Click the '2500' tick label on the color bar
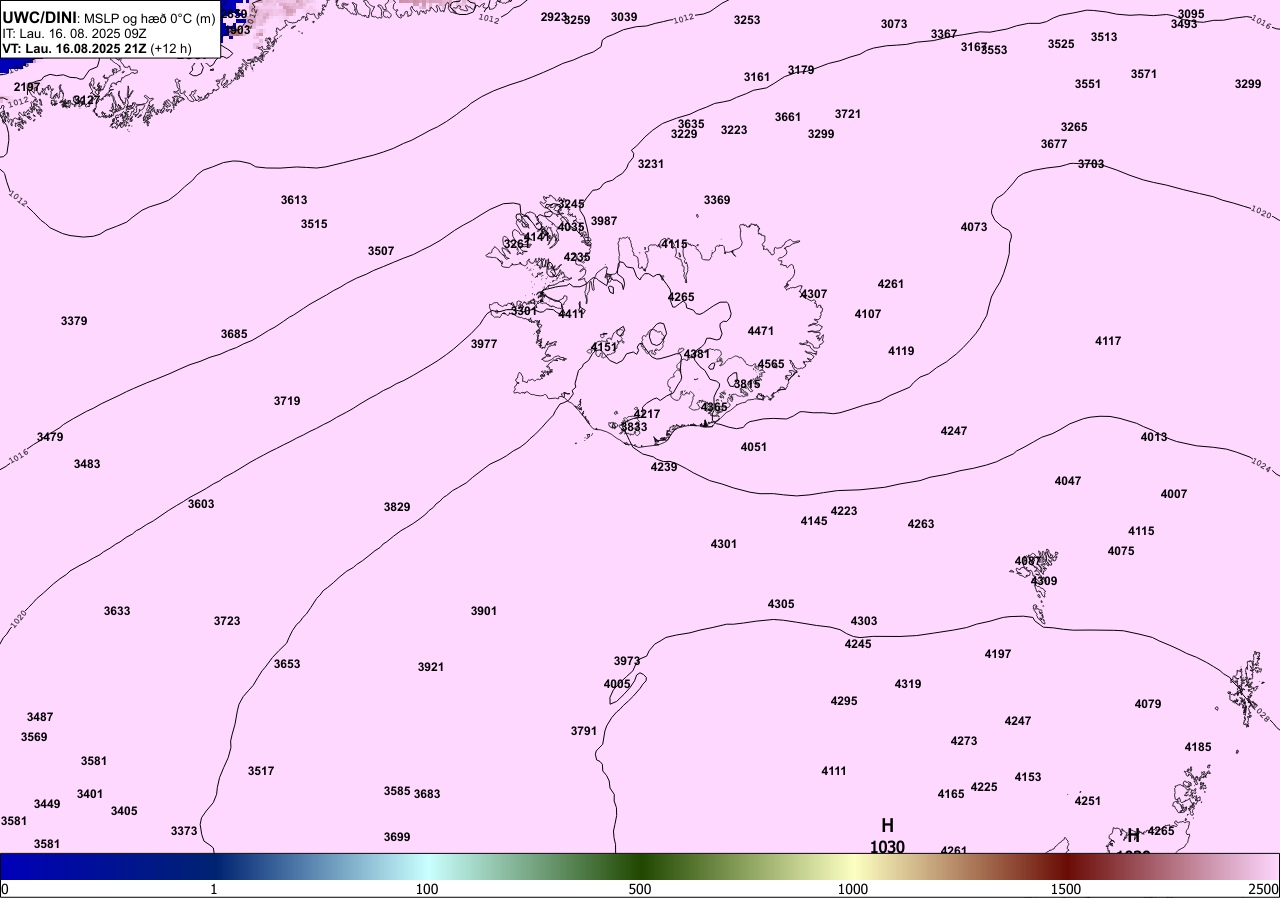Image resolution: width=1280 pixels, height=898 pixels. 1264,889
